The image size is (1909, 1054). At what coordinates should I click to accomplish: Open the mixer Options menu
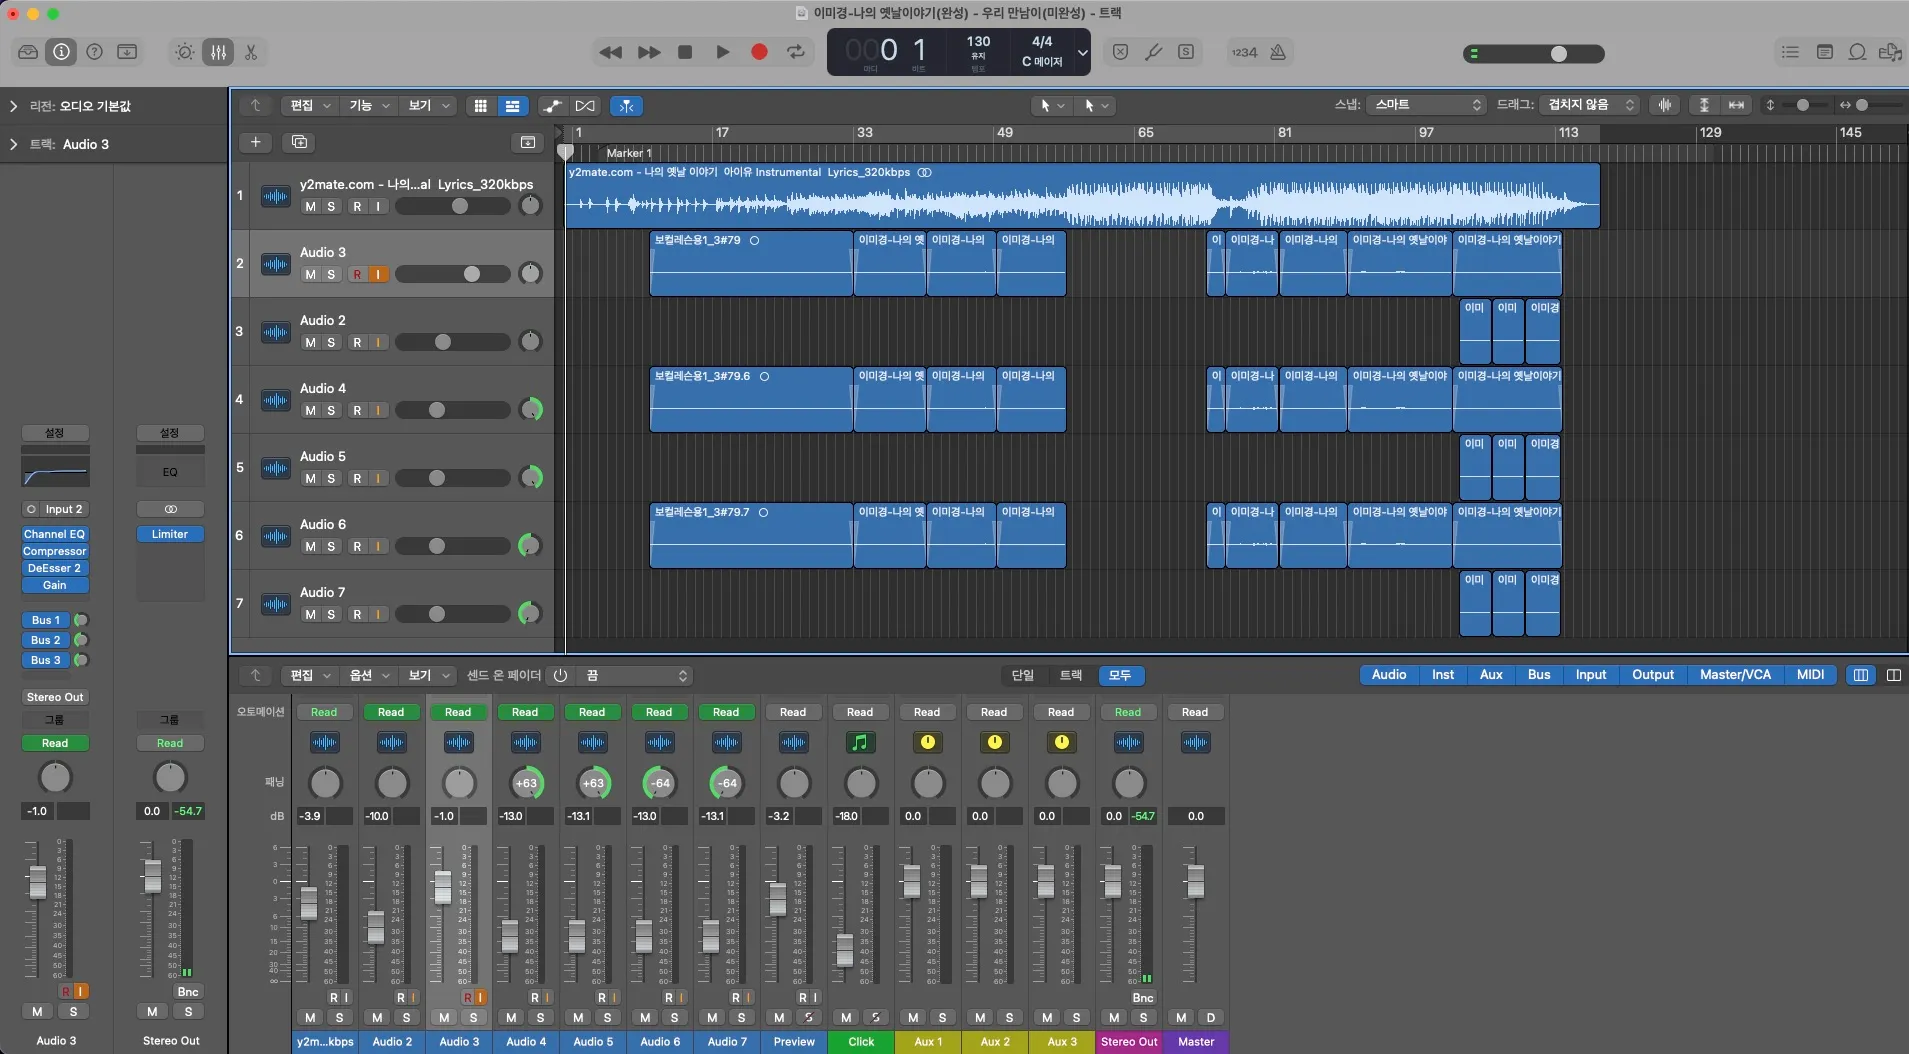(368, 676)
